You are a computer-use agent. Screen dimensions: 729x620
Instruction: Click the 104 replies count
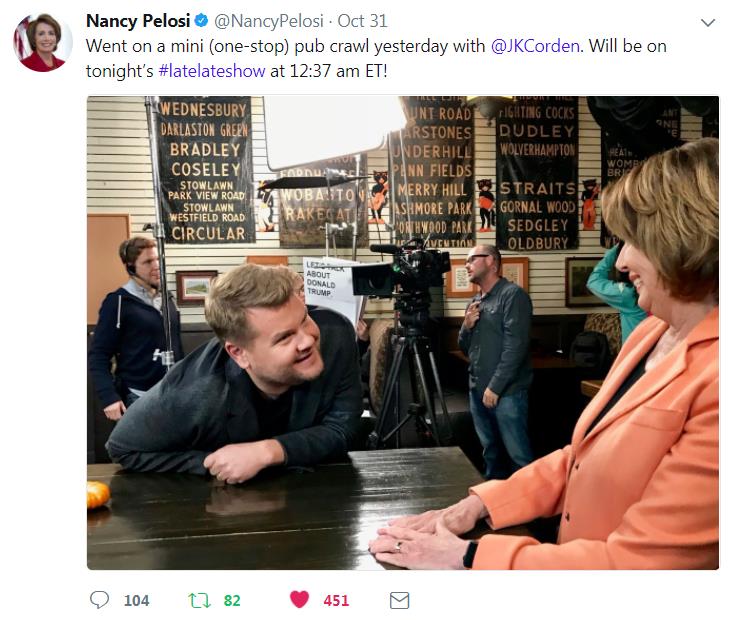point(136,600)
